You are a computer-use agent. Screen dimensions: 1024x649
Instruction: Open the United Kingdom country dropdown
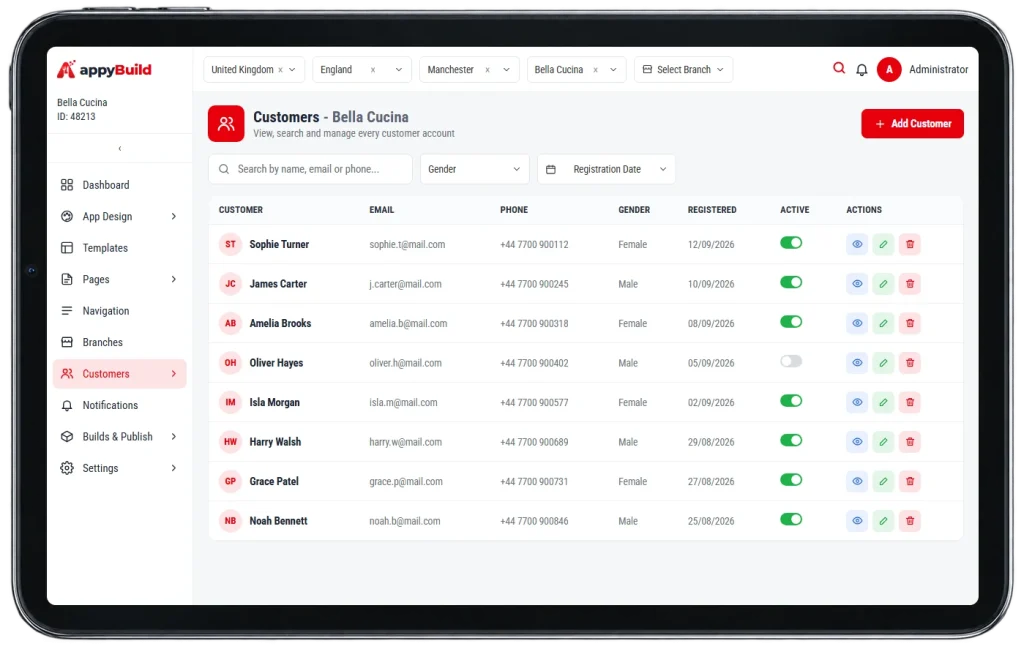[x=254, y=69]
